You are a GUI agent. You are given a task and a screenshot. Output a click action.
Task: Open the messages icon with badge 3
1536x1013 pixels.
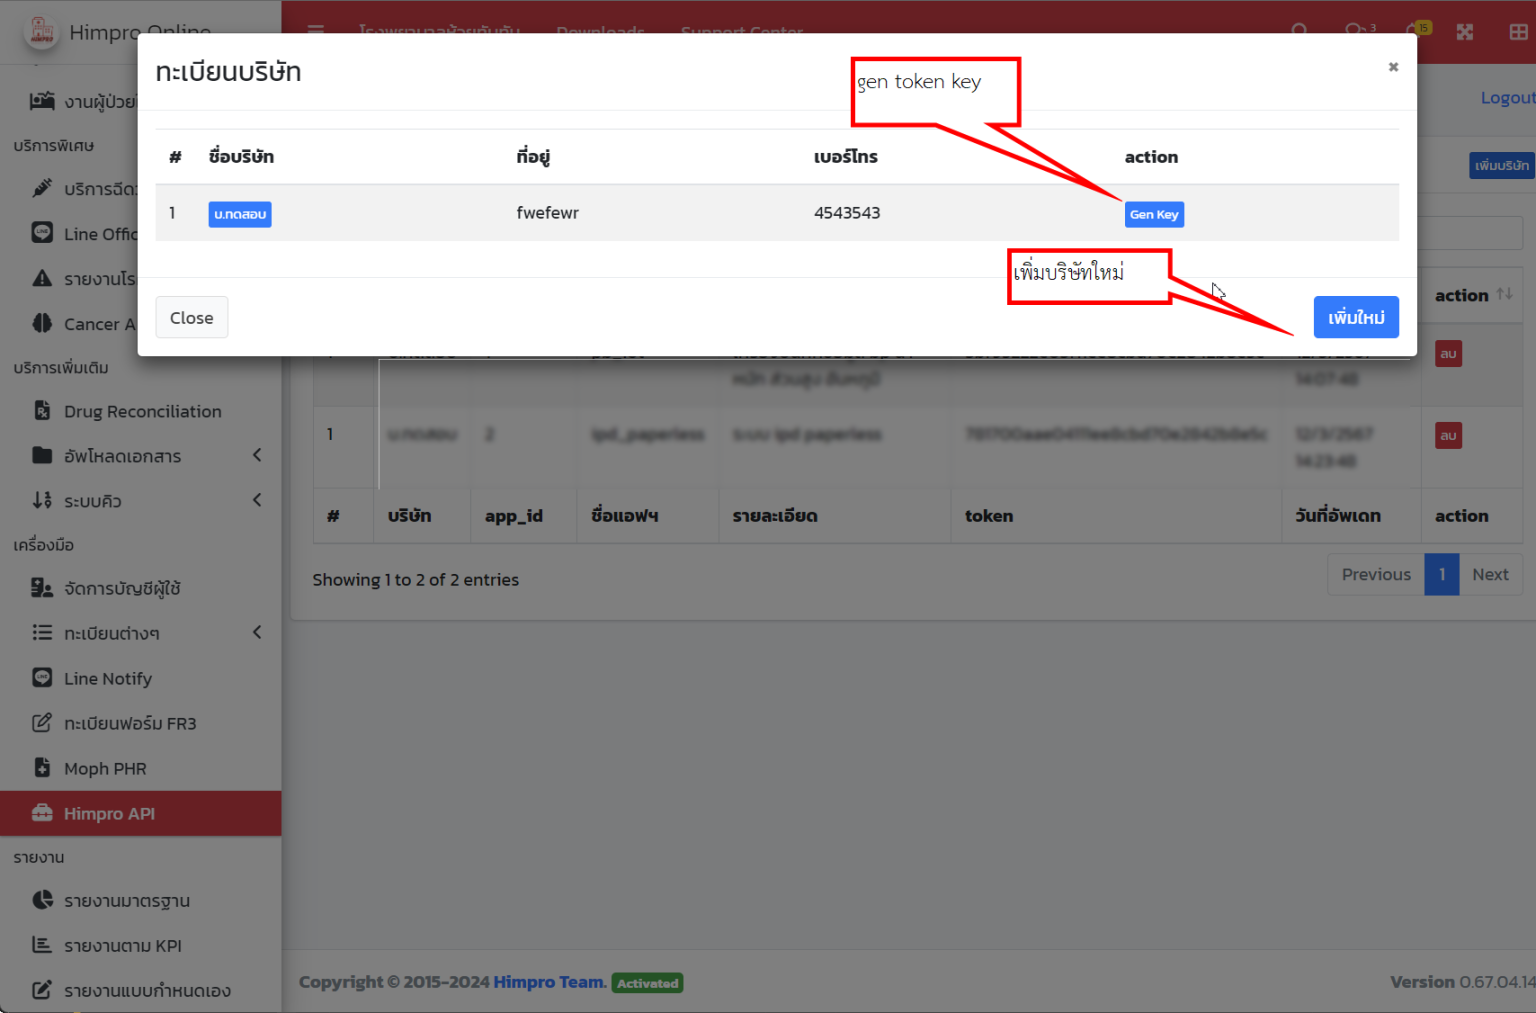coord(1358,31)
